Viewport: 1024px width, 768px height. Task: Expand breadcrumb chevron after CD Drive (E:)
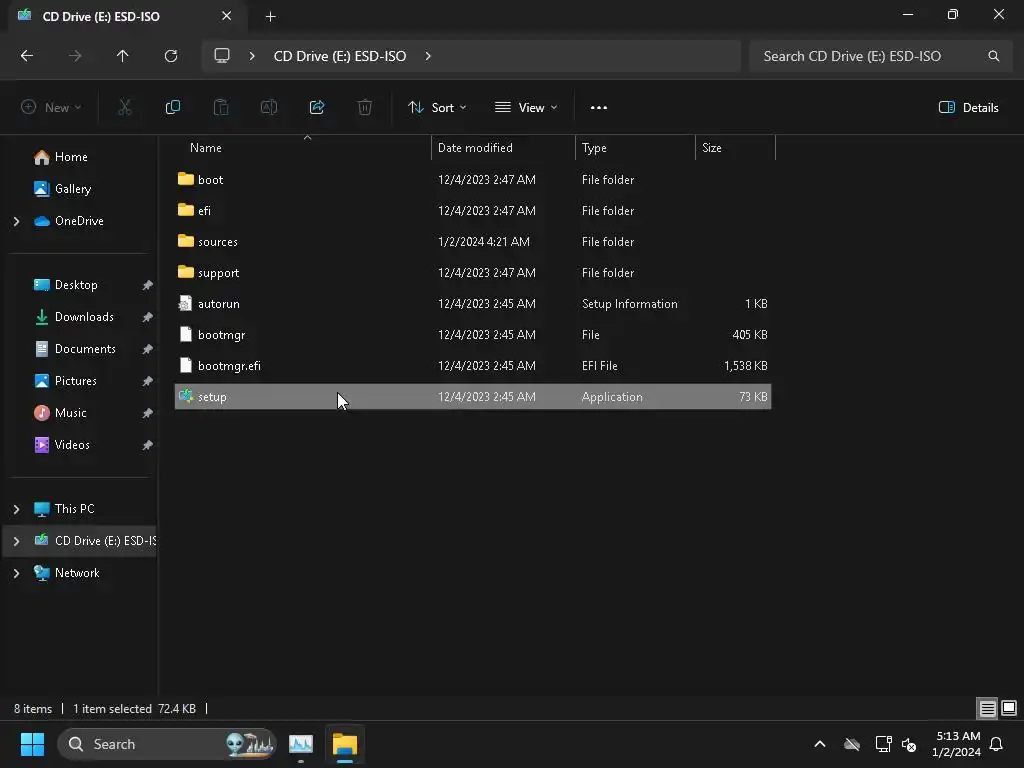pos(428,56)
